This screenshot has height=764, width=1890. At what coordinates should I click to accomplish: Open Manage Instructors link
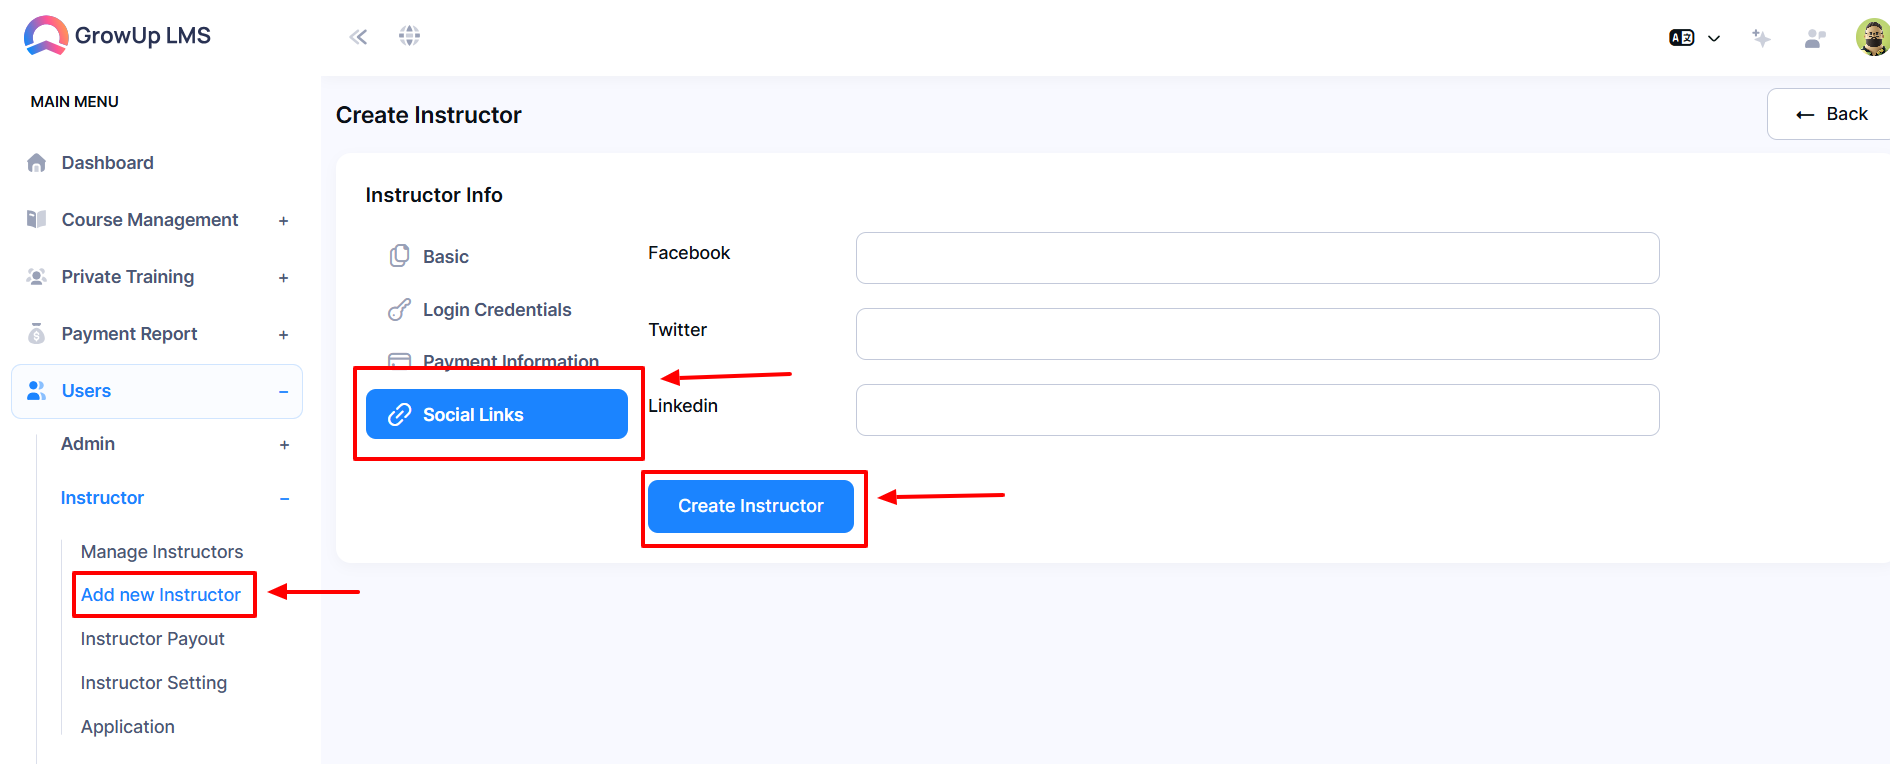click(x=162, y=552)
